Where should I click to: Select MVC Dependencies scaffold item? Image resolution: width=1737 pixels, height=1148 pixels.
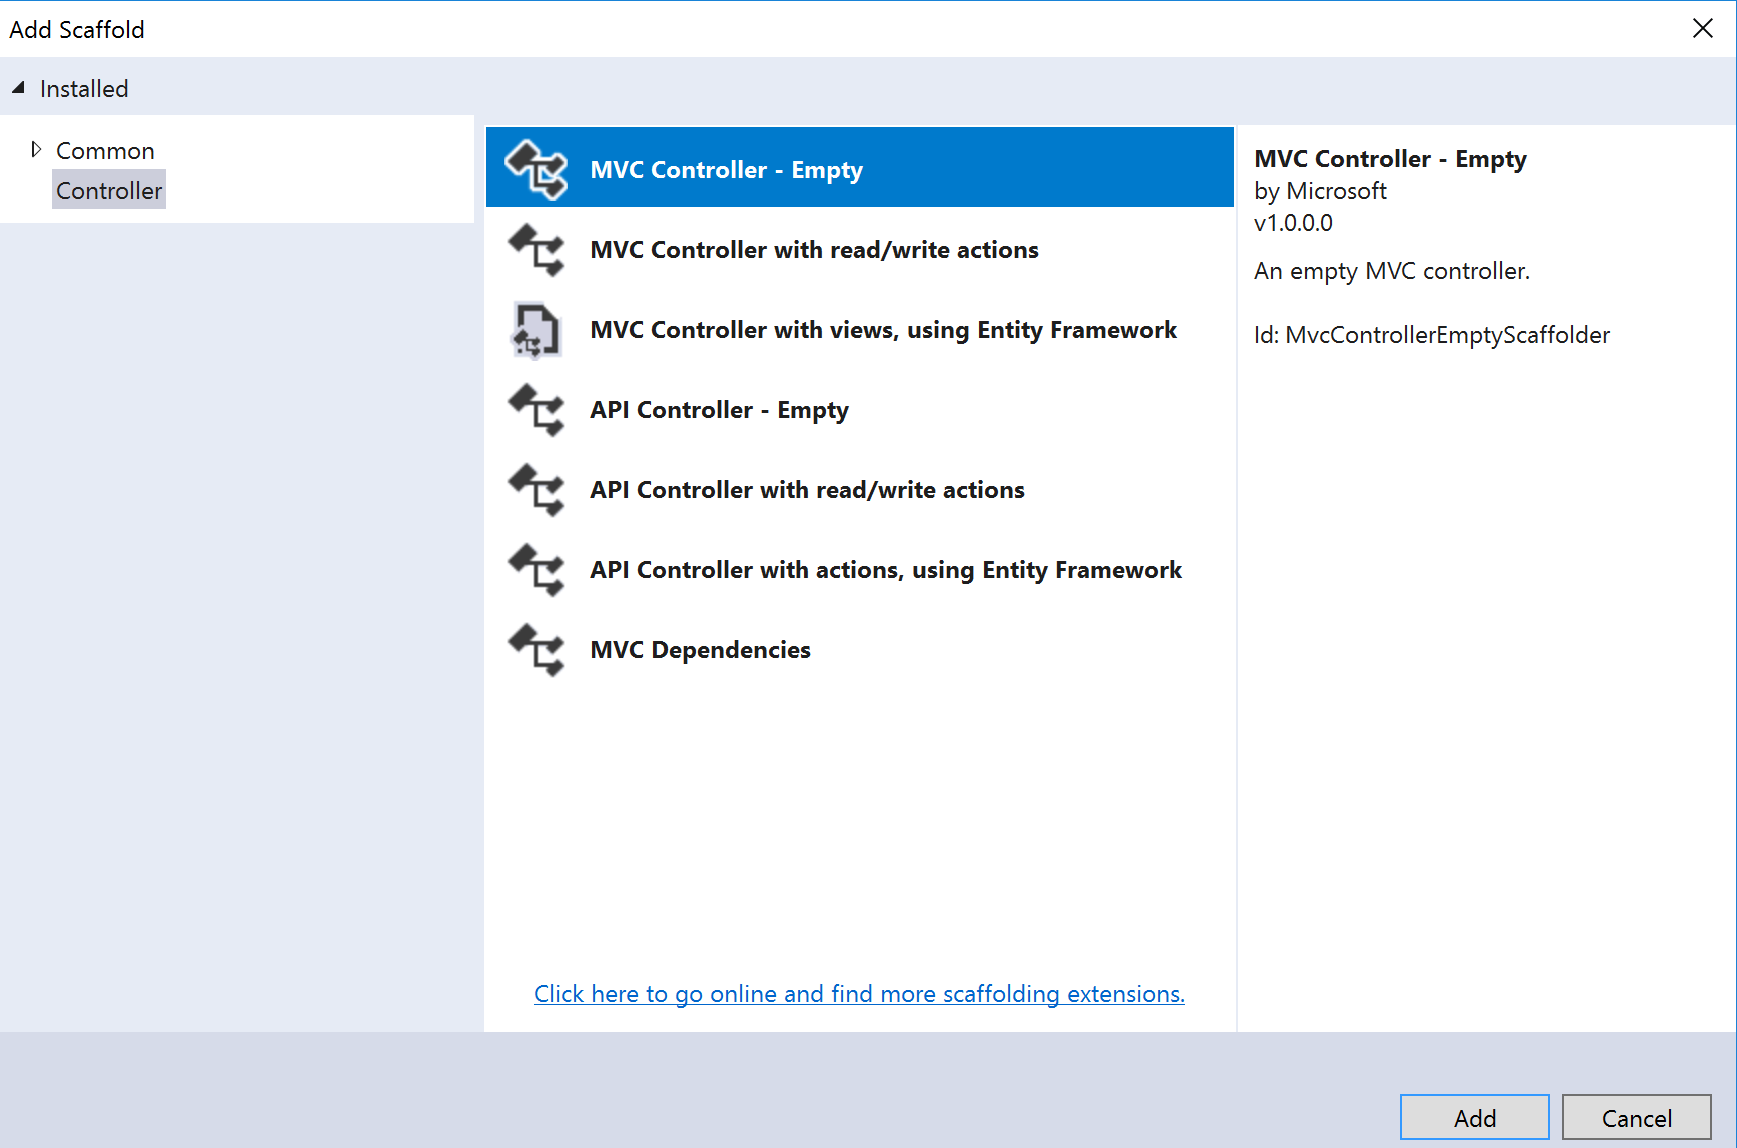click(859, 650)
